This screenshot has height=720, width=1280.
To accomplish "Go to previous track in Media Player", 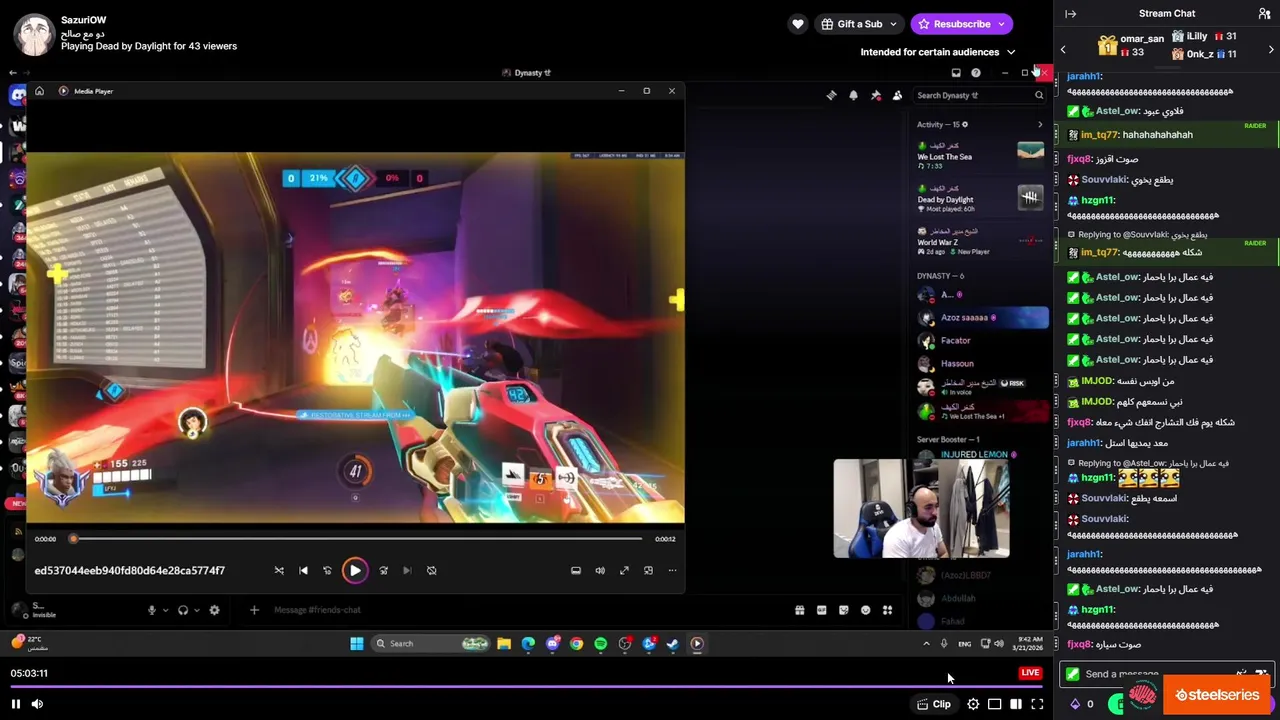I will [304, 571].
